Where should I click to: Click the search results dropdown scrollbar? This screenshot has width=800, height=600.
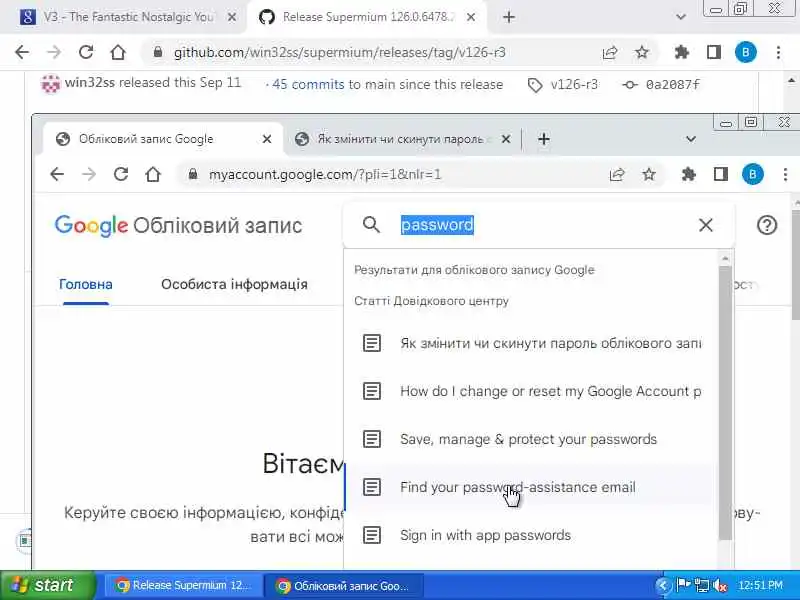tap(725, 403)
